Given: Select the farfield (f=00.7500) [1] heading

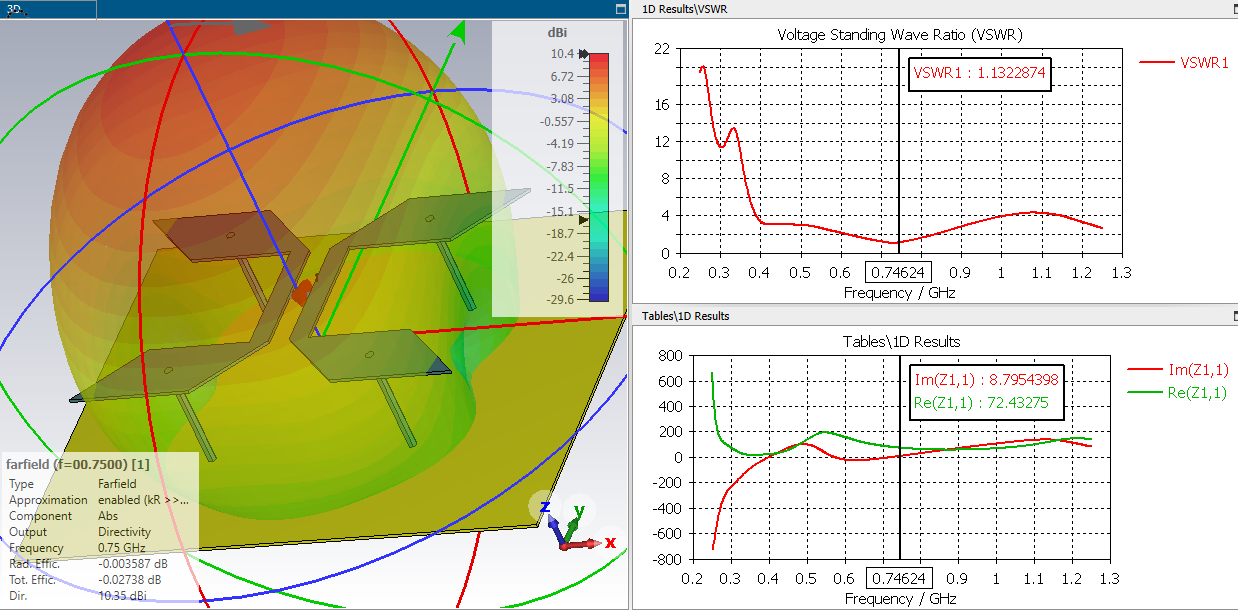Looking at the screenshot, I should 78,465.
